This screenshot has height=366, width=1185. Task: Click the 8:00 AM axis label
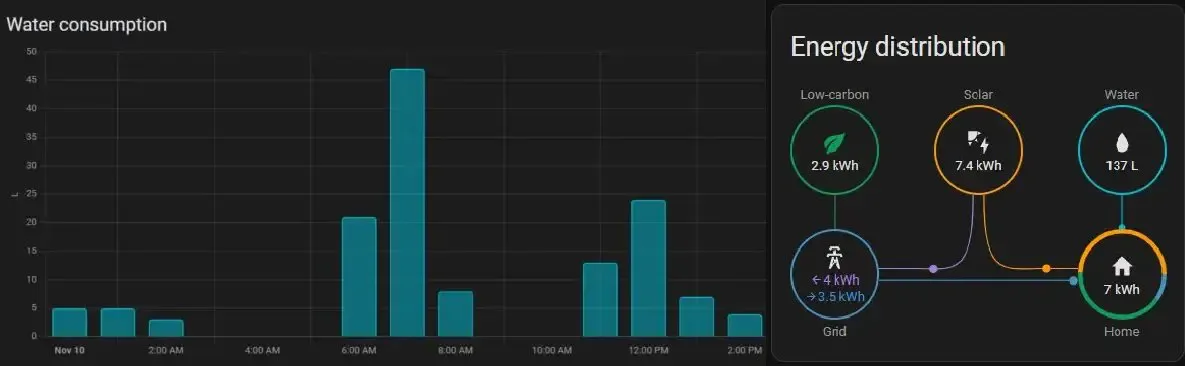point(455,350)
